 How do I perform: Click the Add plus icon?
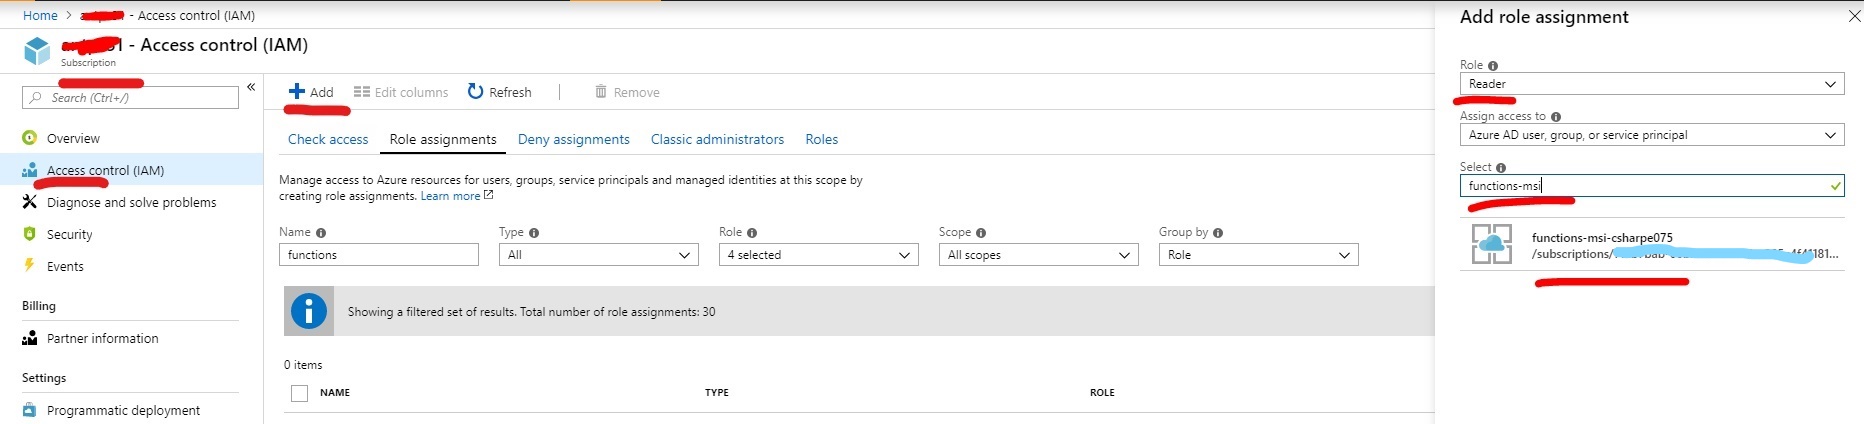296,92
